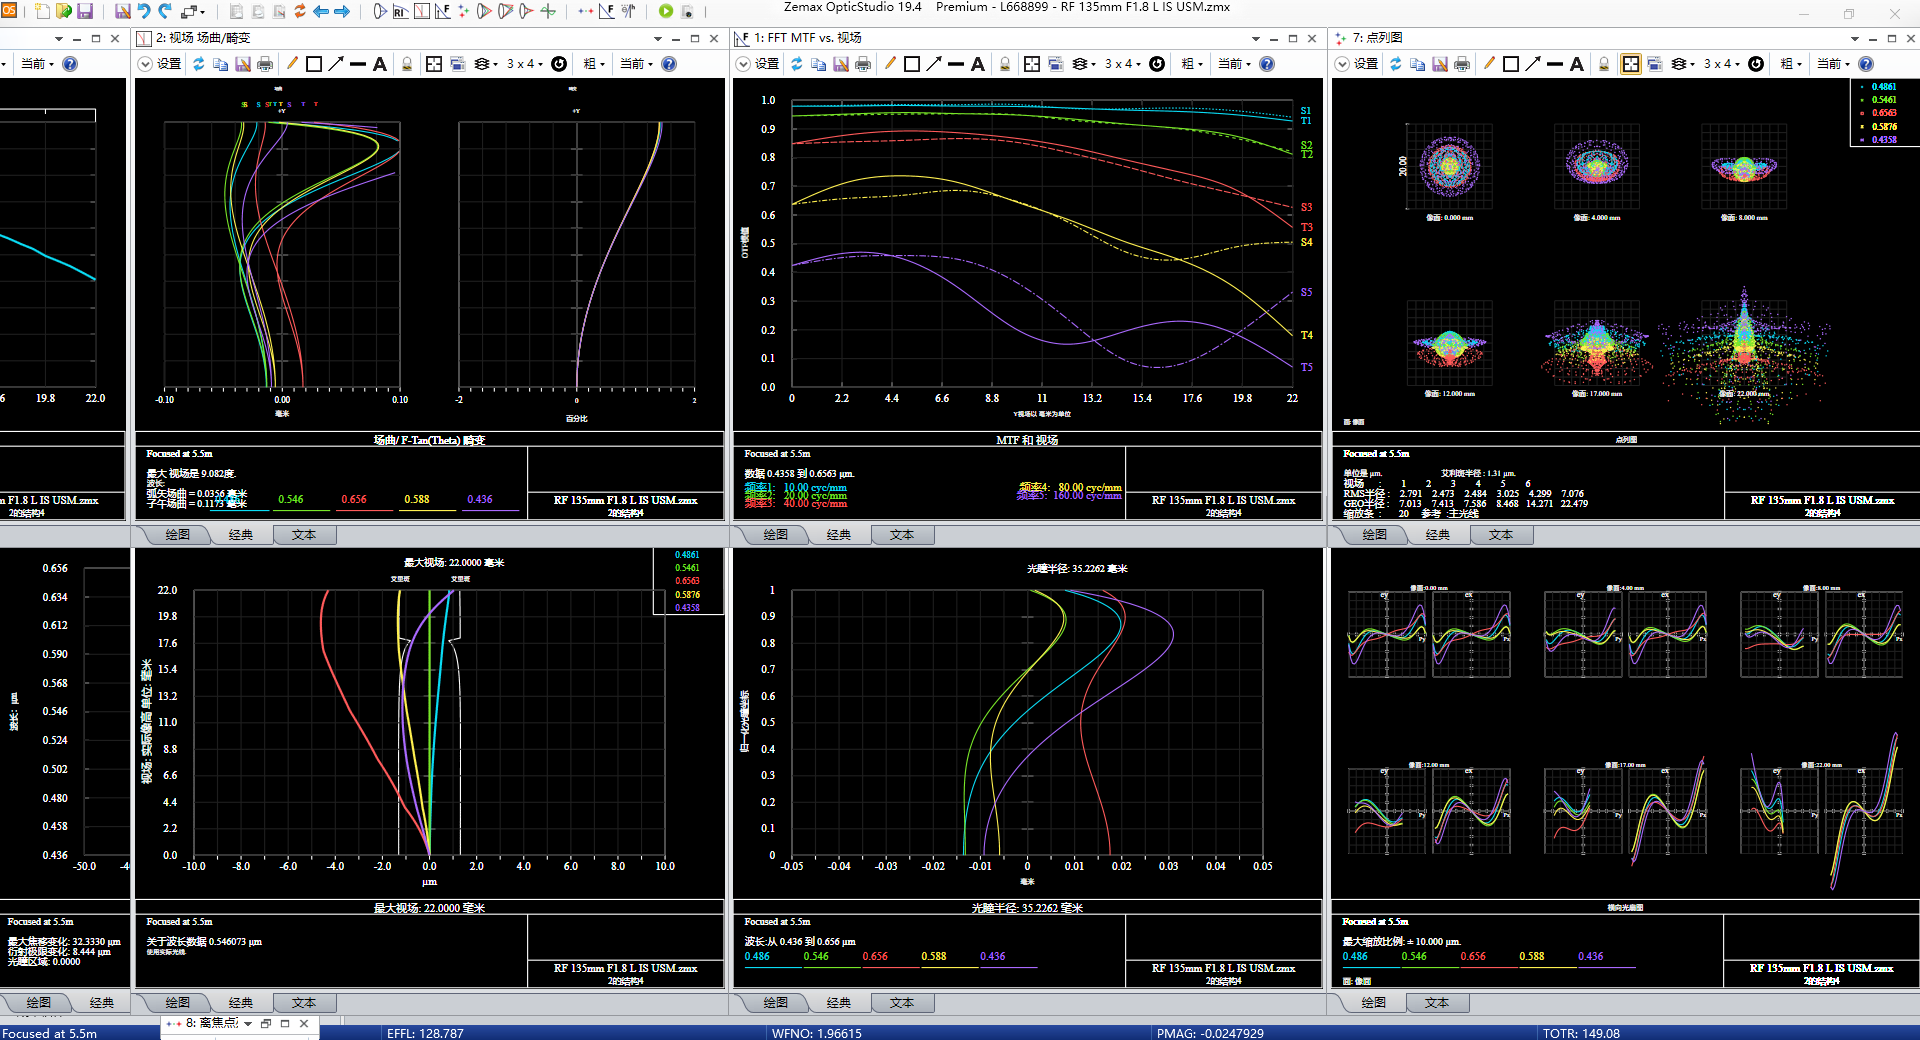The image size is (1920, 1040).
Task: Print the spot diagram window
Action: point(1462,64)
